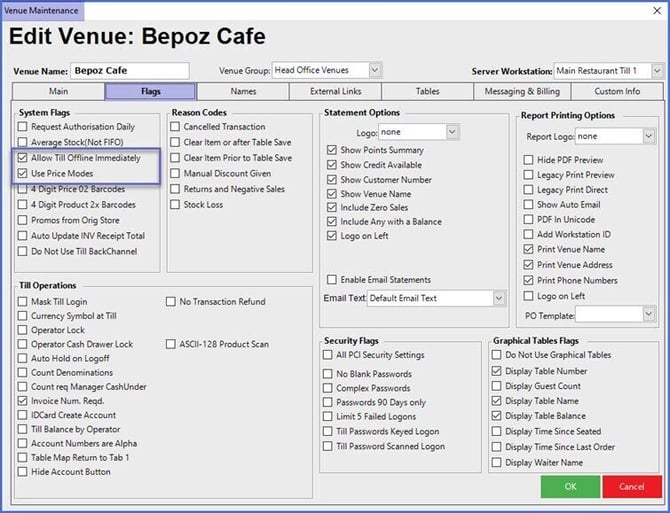Open the statement Logo dropdown
Screen dimensions: 670x513
[x=452, y=131]
